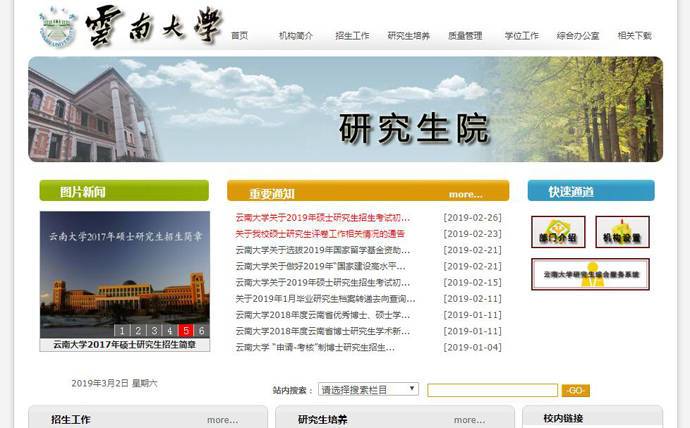
Task: Click the date [2019-02-26]
Action: 472,218
